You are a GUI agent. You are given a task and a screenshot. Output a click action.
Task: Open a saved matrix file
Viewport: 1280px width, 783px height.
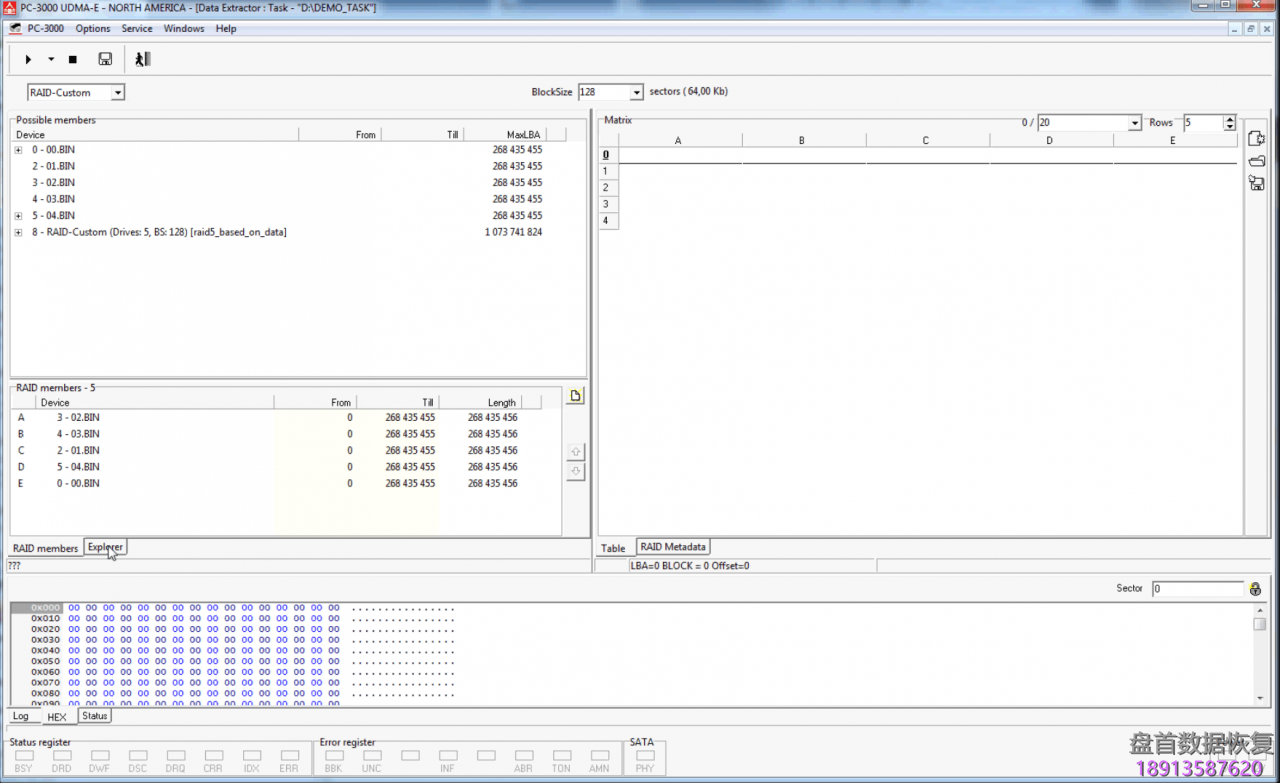coord(1256,161)
